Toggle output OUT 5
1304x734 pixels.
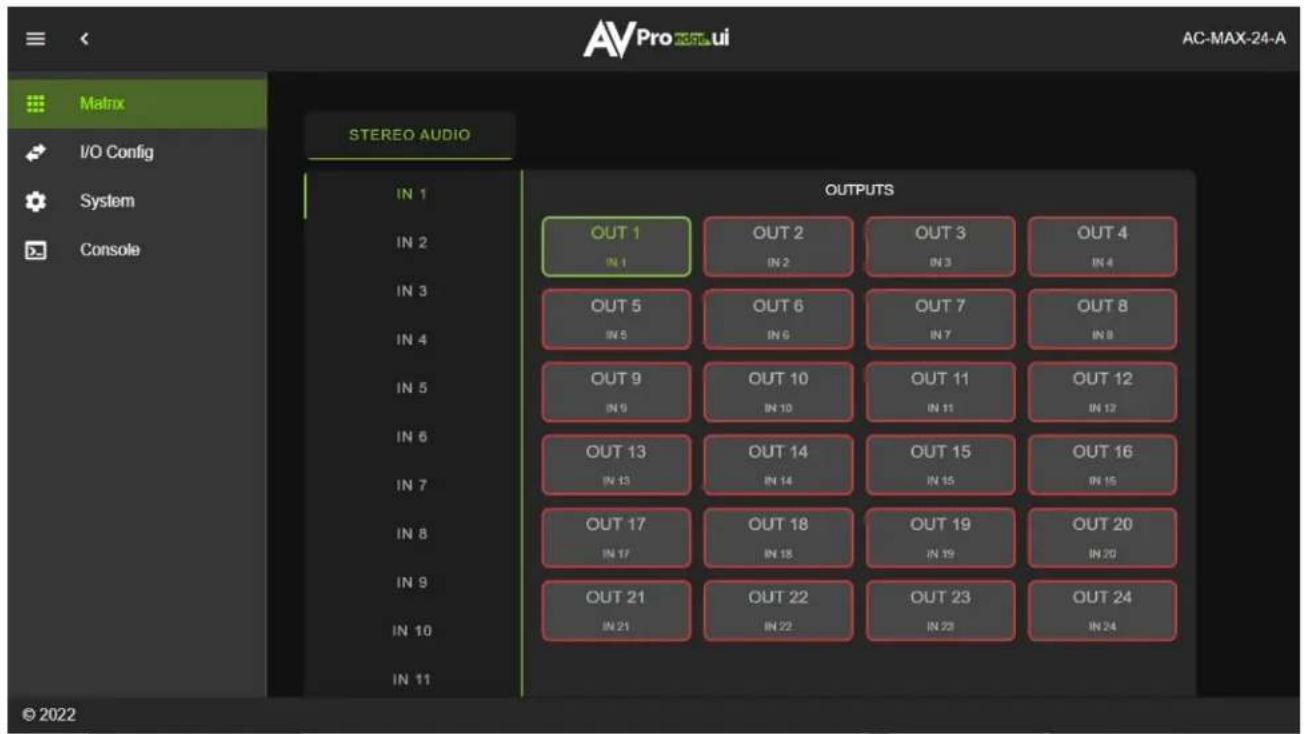point(616,319)
